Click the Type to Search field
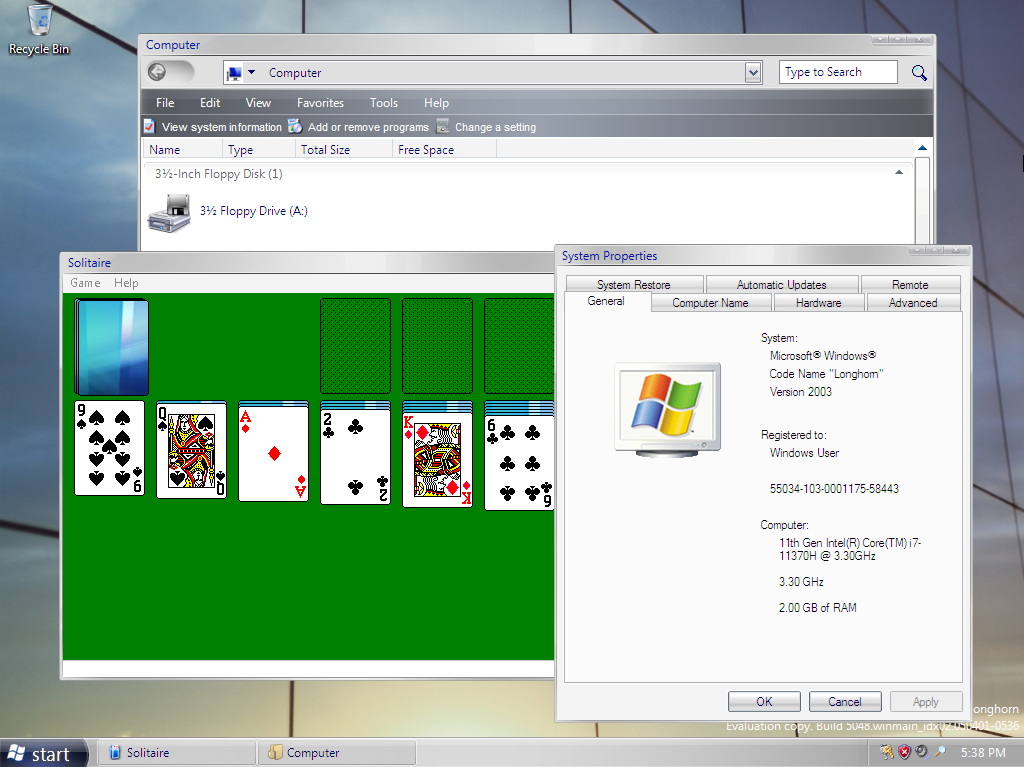 838,72
